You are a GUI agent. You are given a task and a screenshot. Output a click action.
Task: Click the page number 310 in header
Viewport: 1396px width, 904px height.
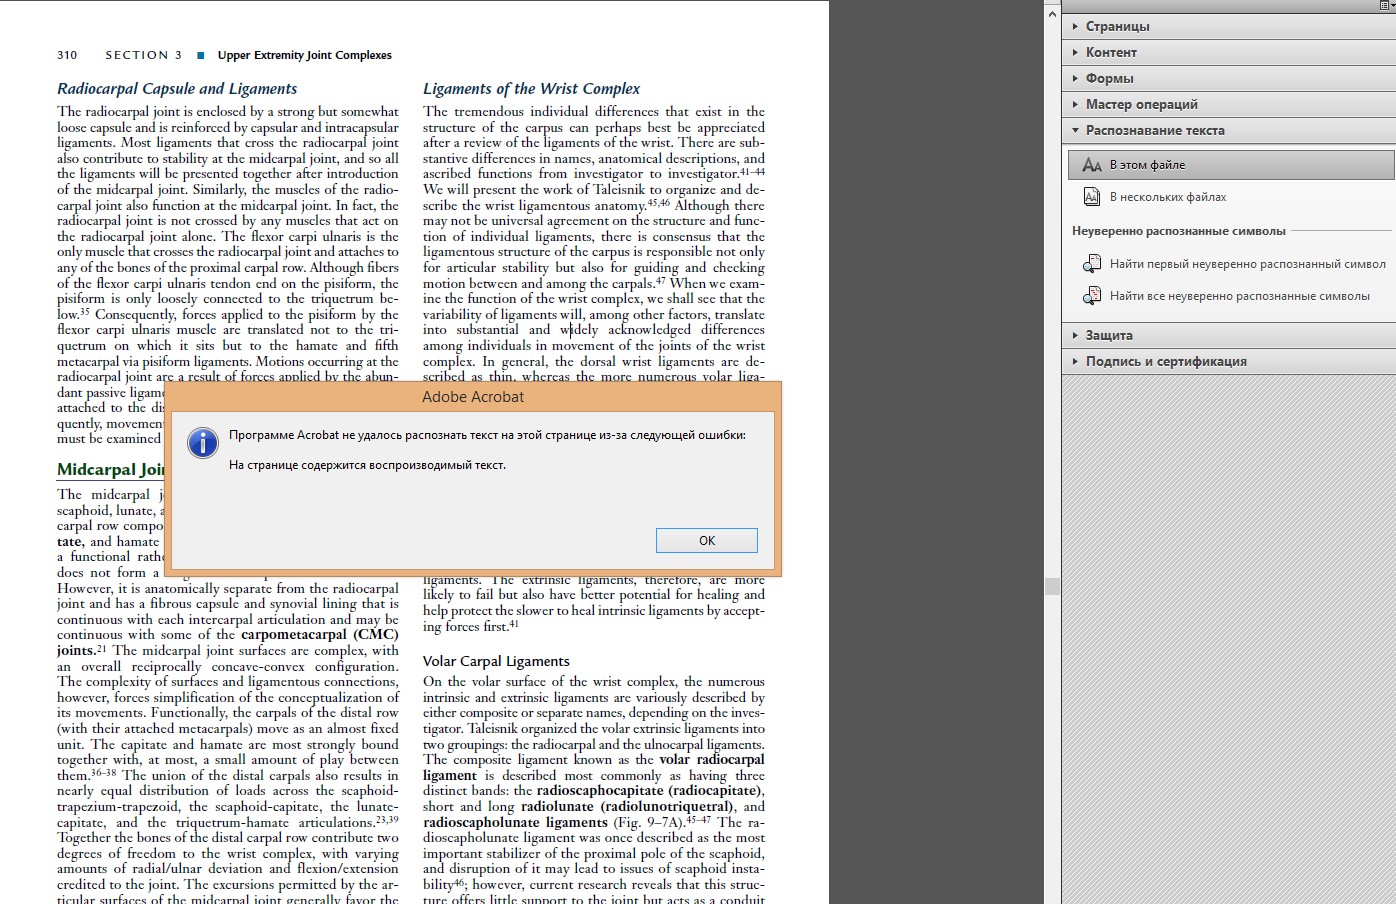point(67,55)
